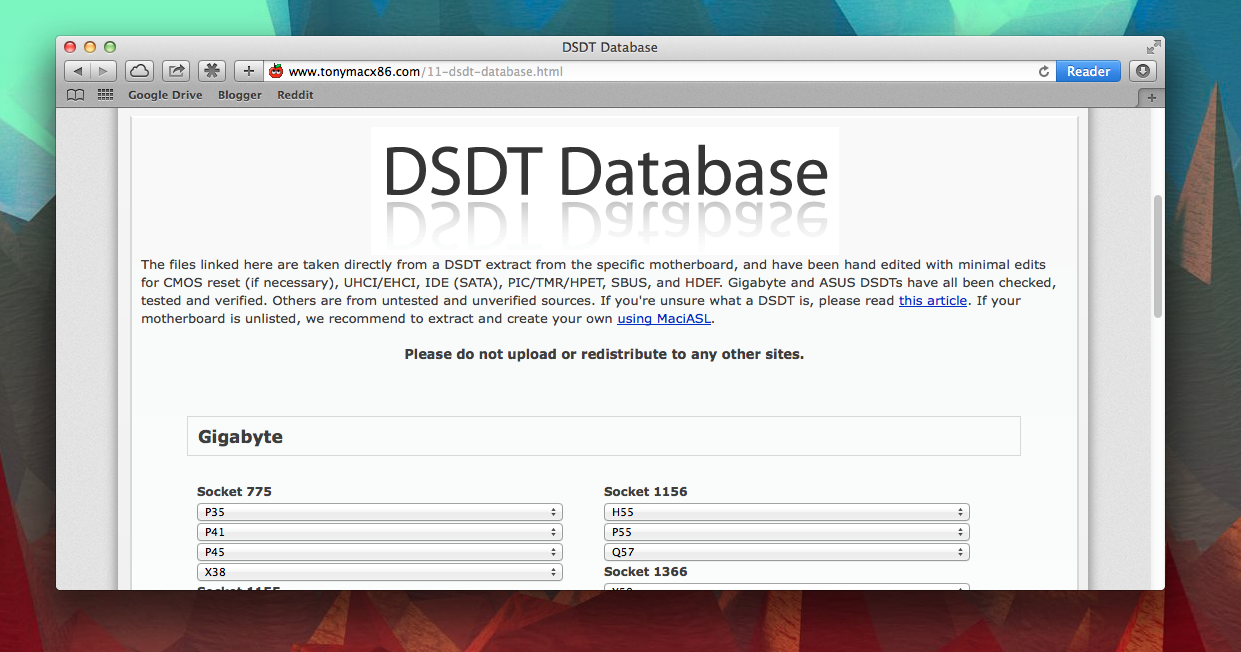The width and height of the screenshot is (1241, 652).
Task: Open the iCloud Tabs button
Action: [x=140, y=71]
